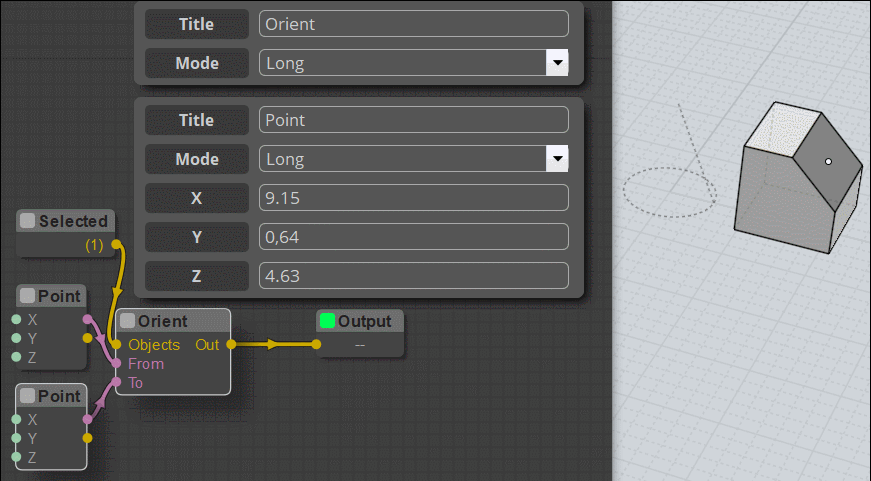Viewport: 871px width, 481px height.
Task: Click the input port on the Output node
Action: [x=316, y=344]
